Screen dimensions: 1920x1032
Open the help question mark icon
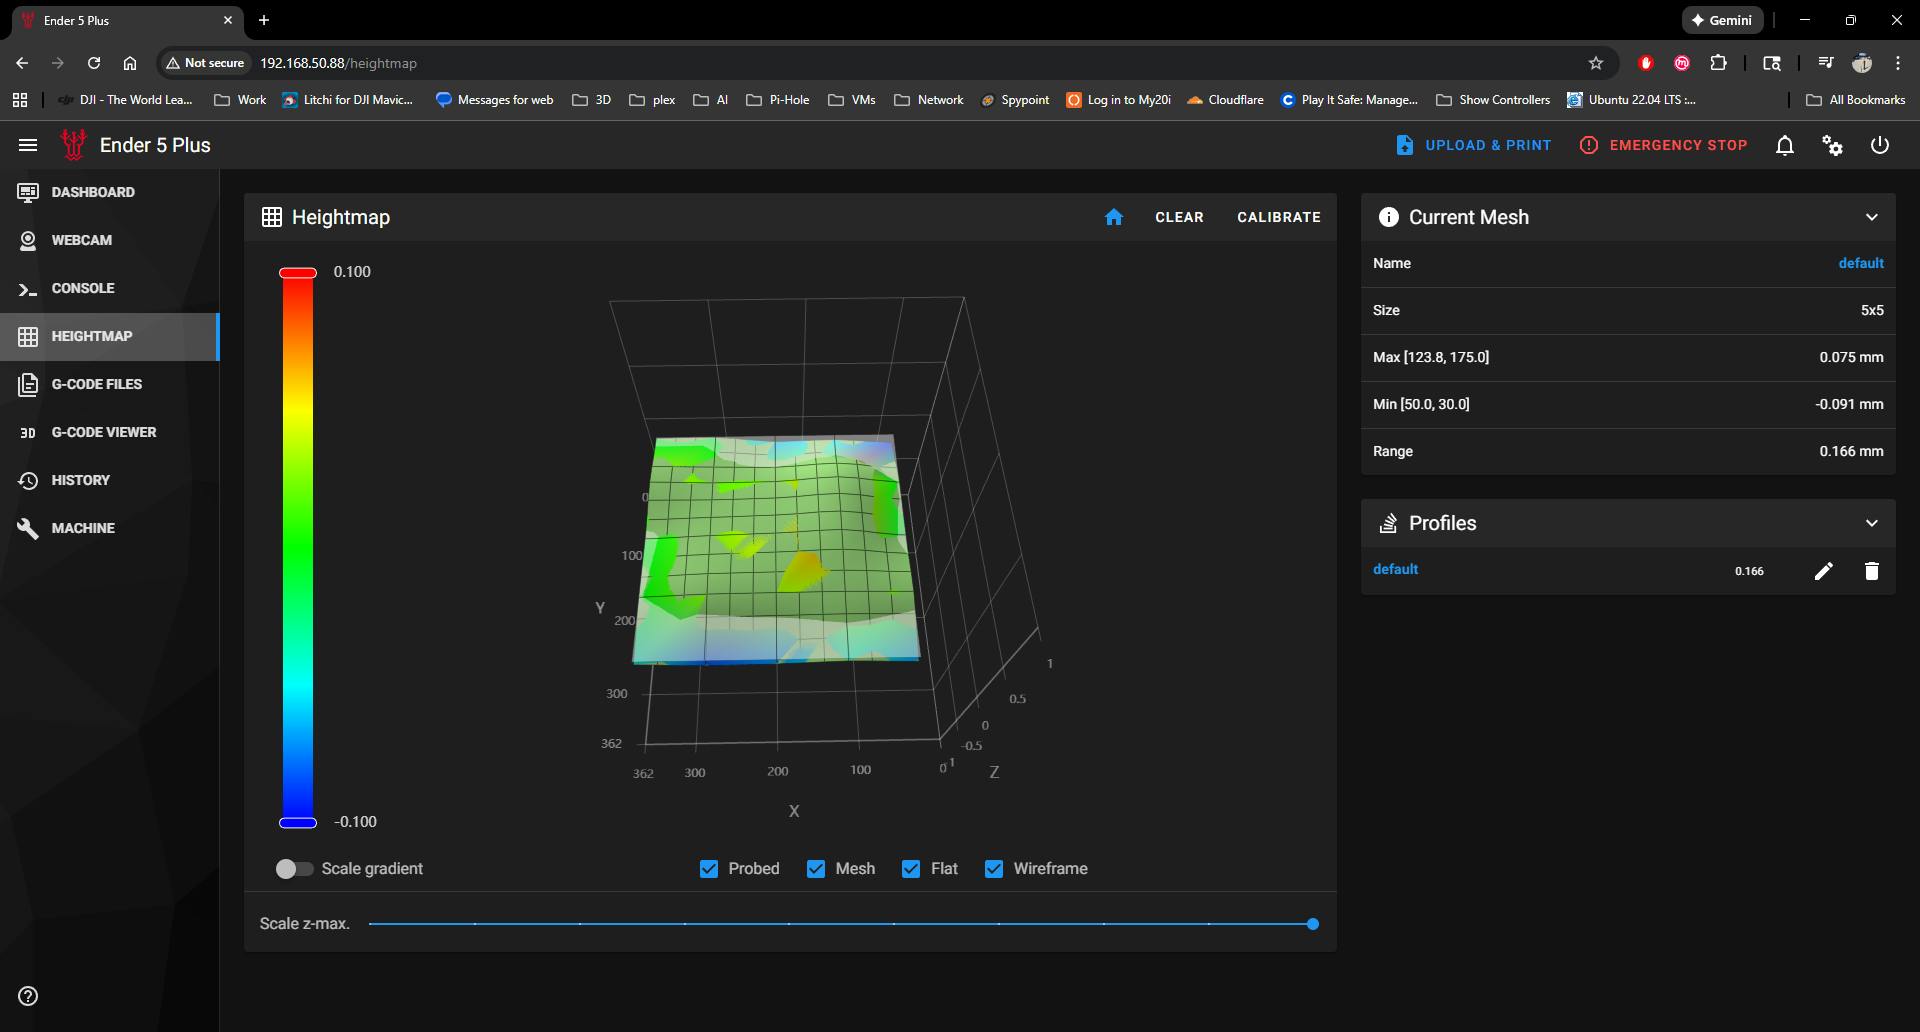(28, 996)
